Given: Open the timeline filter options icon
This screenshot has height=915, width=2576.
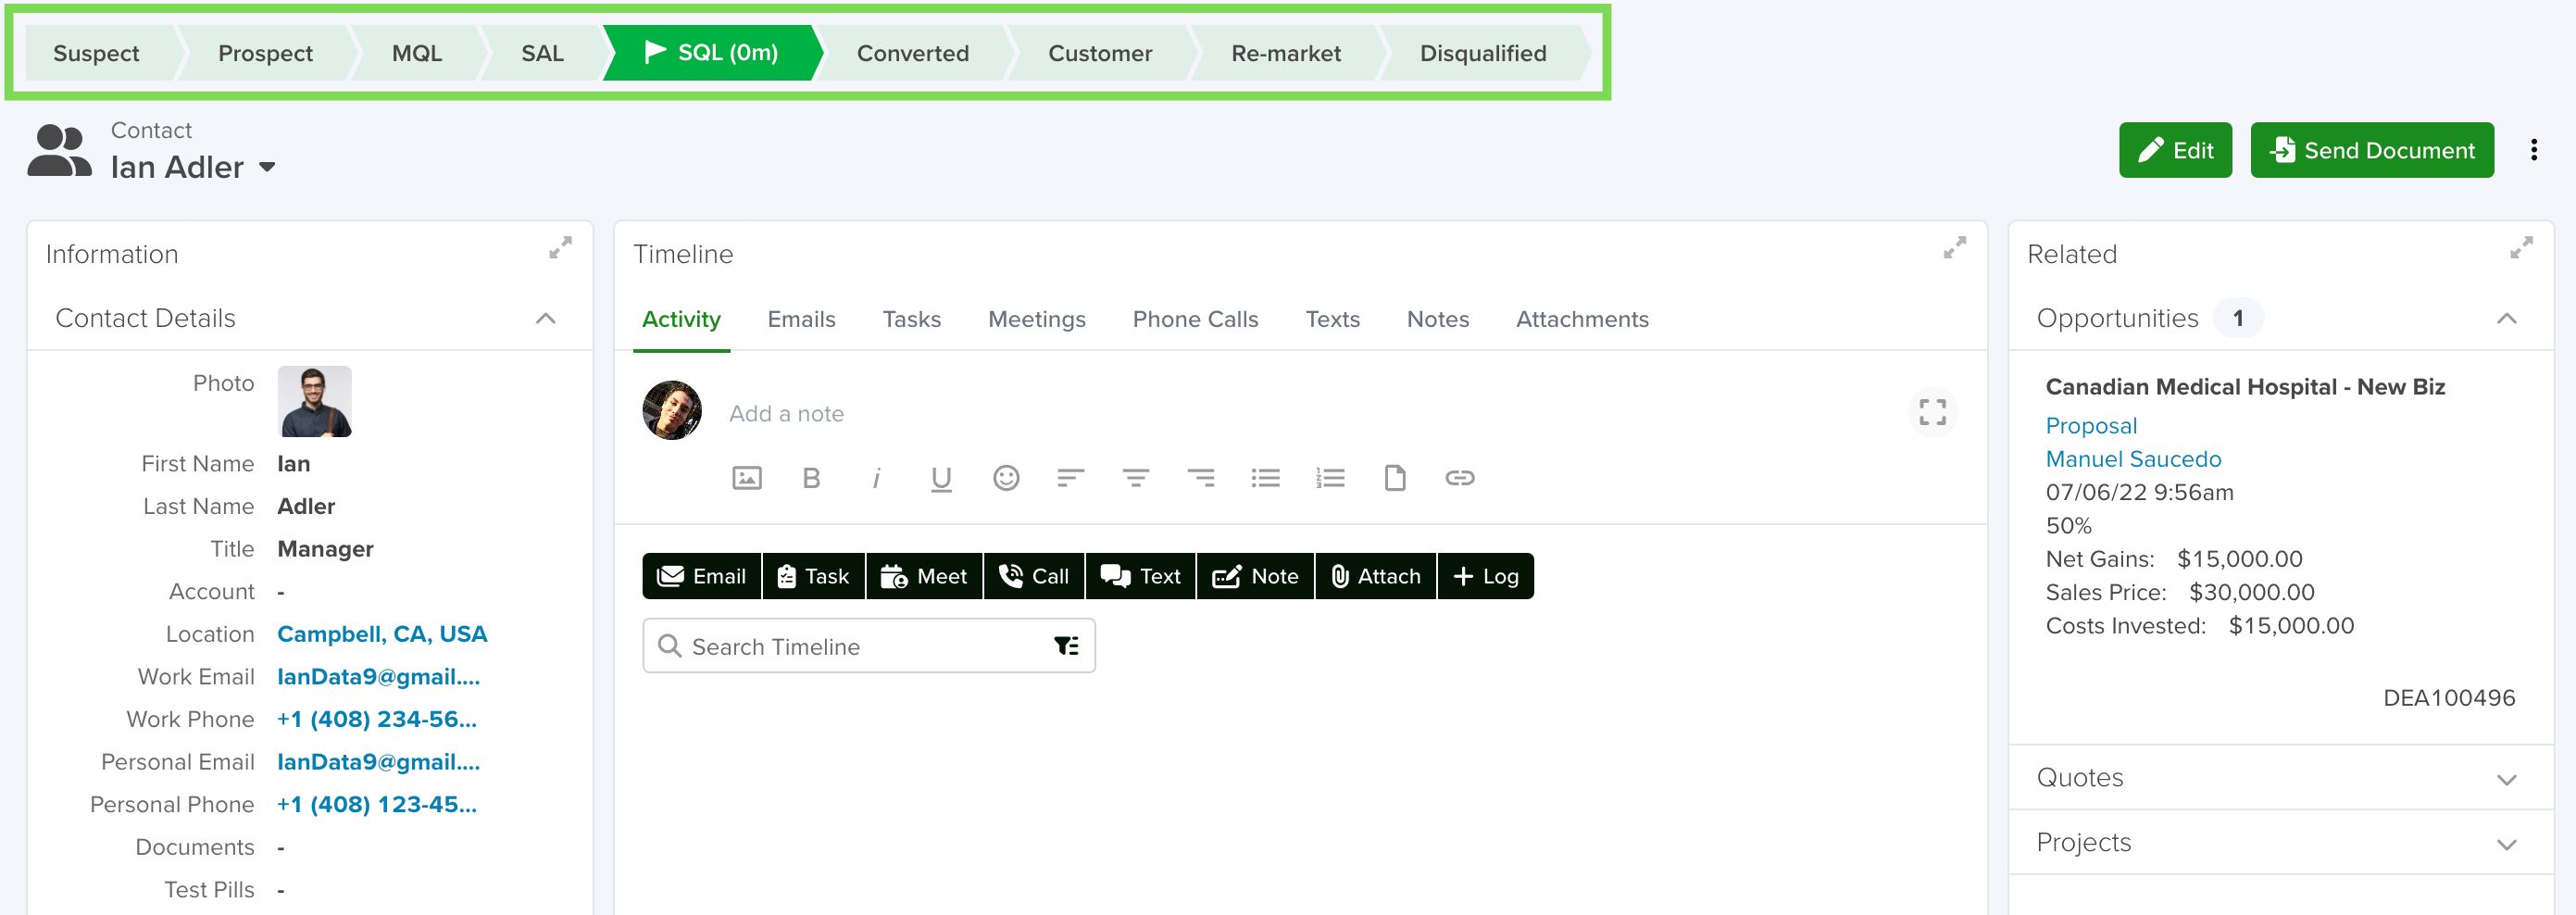Looking at the screenshot, I should pyautogui.click(x=1066, y=646).
